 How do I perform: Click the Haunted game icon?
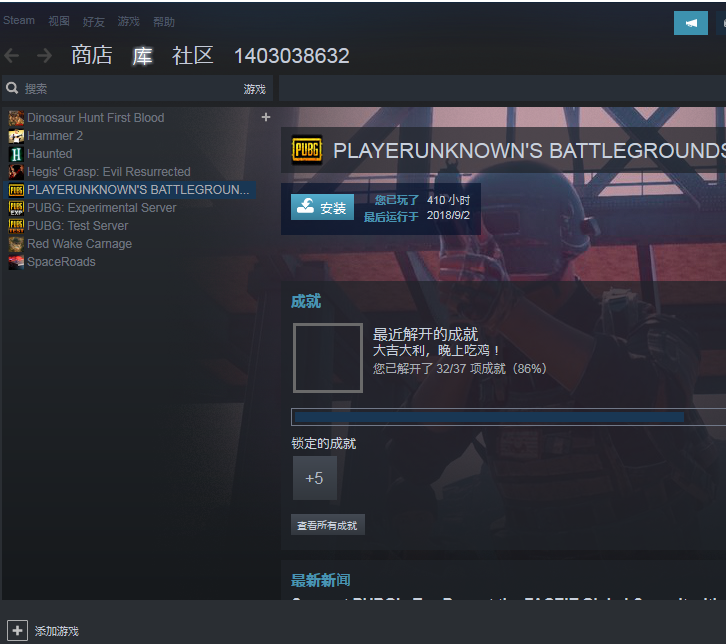point(16,154)
